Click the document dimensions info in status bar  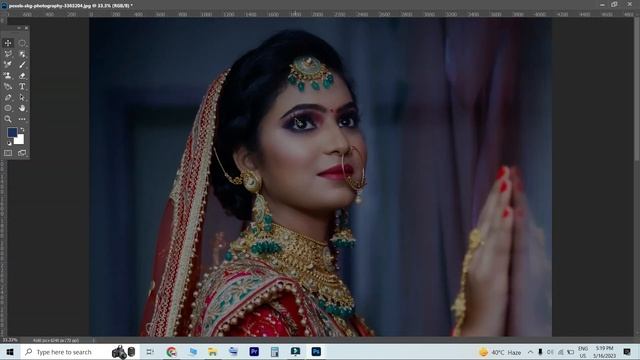pyautogui.click(x=56, y=340)
